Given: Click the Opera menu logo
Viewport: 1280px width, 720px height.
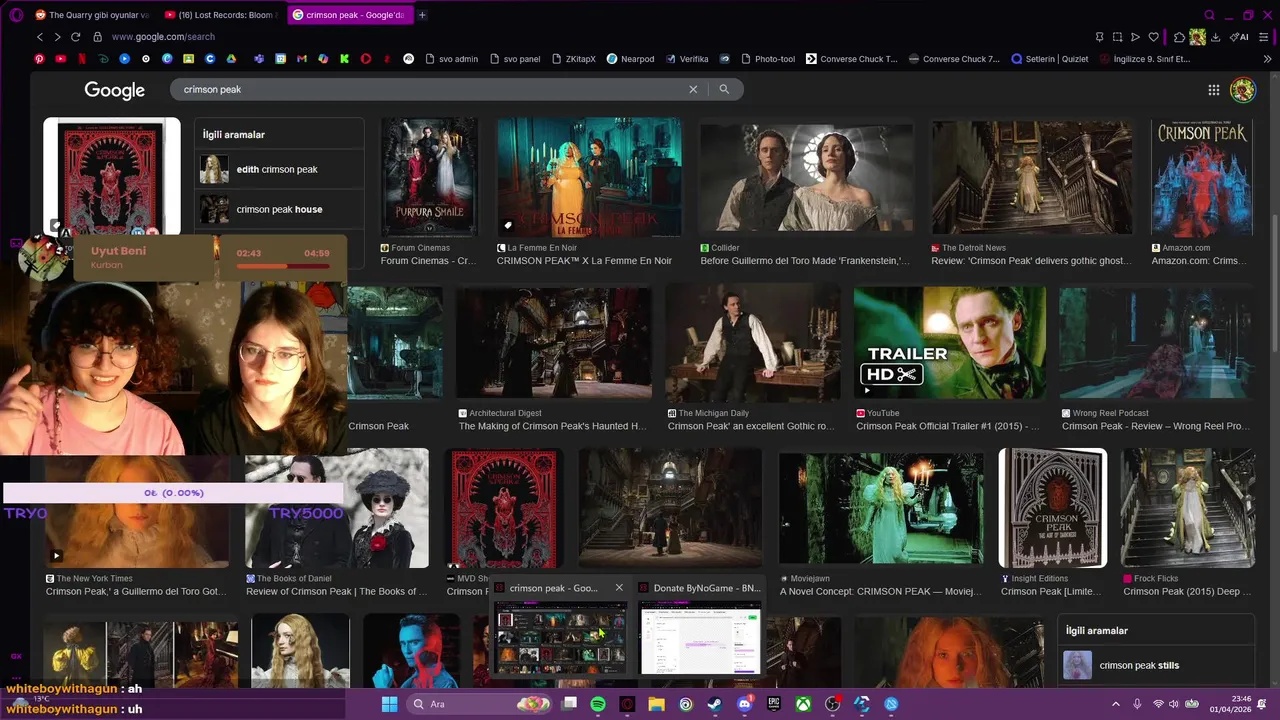Looking at the screenshot, I should 16,15.
